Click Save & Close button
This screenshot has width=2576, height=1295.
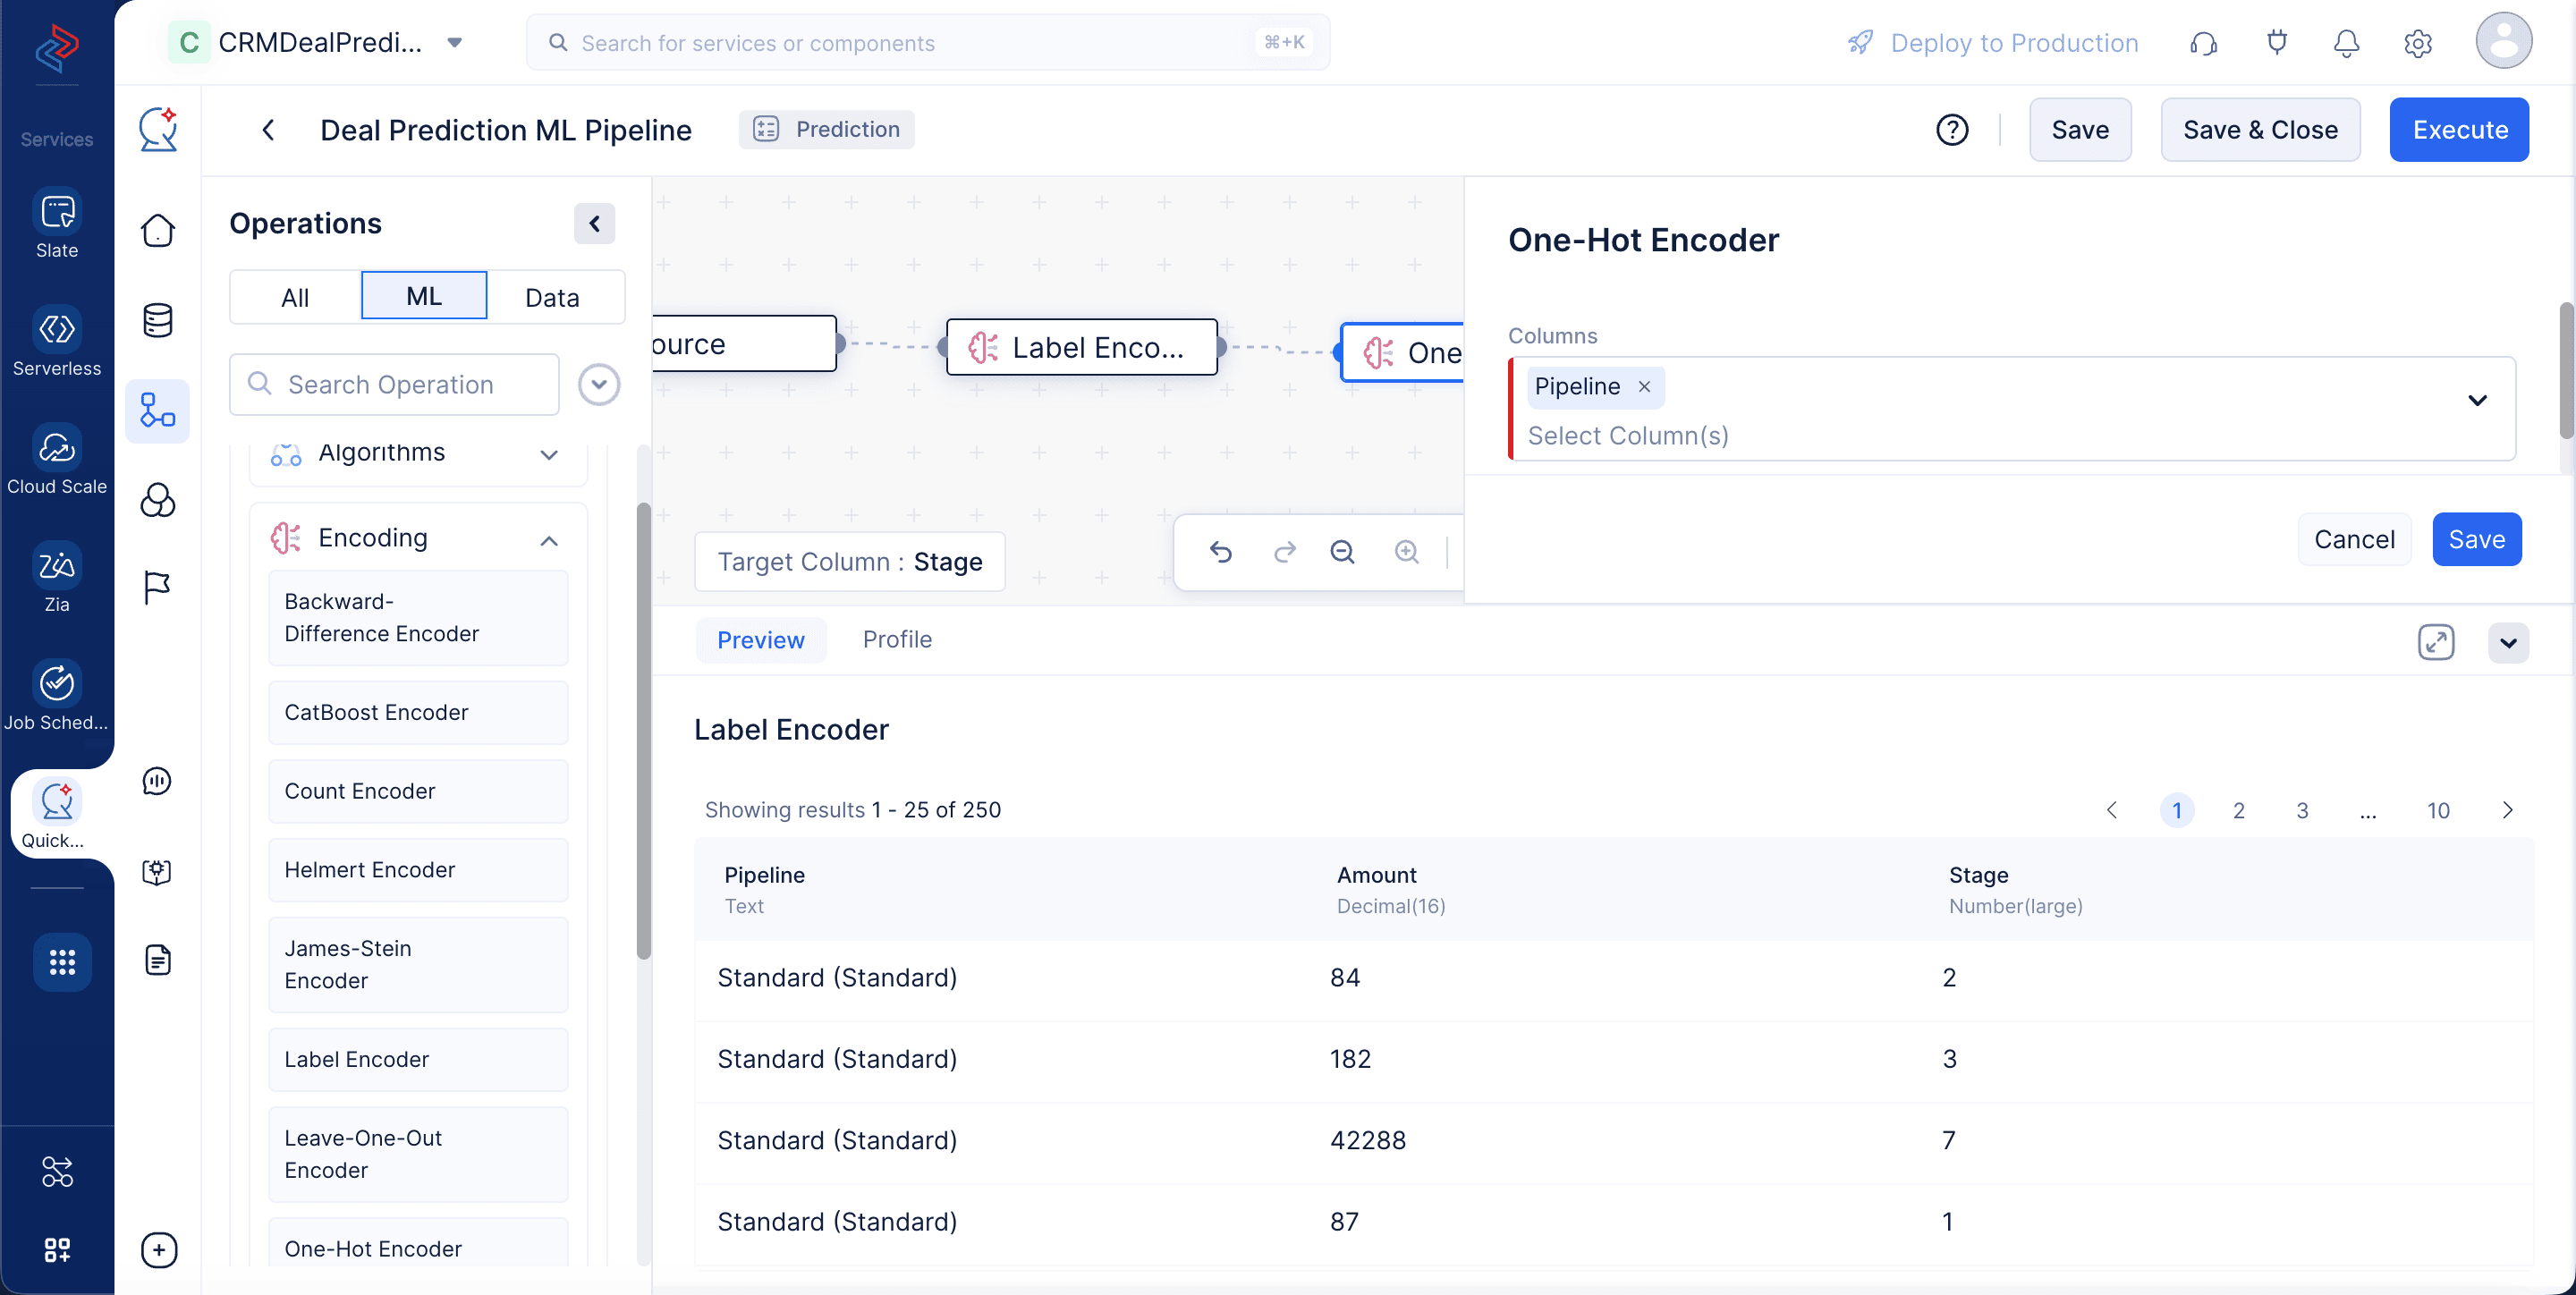(2260, 130)
